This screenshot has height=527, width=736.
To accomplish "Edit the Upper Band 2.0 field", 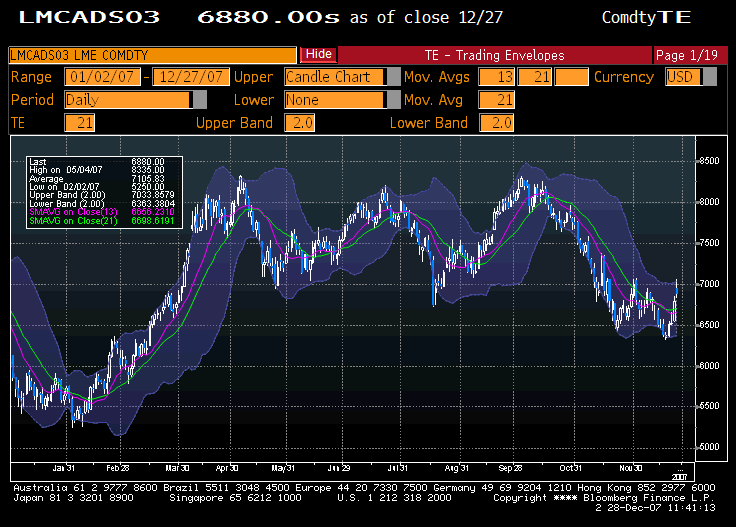I will point(299,123).
